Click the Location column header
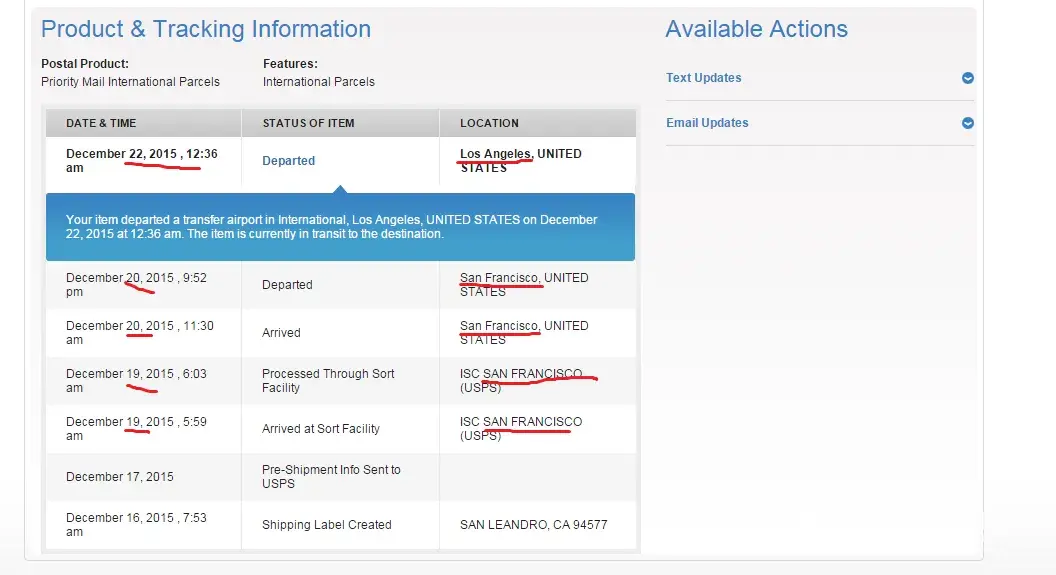 click(x=489, y=123)
